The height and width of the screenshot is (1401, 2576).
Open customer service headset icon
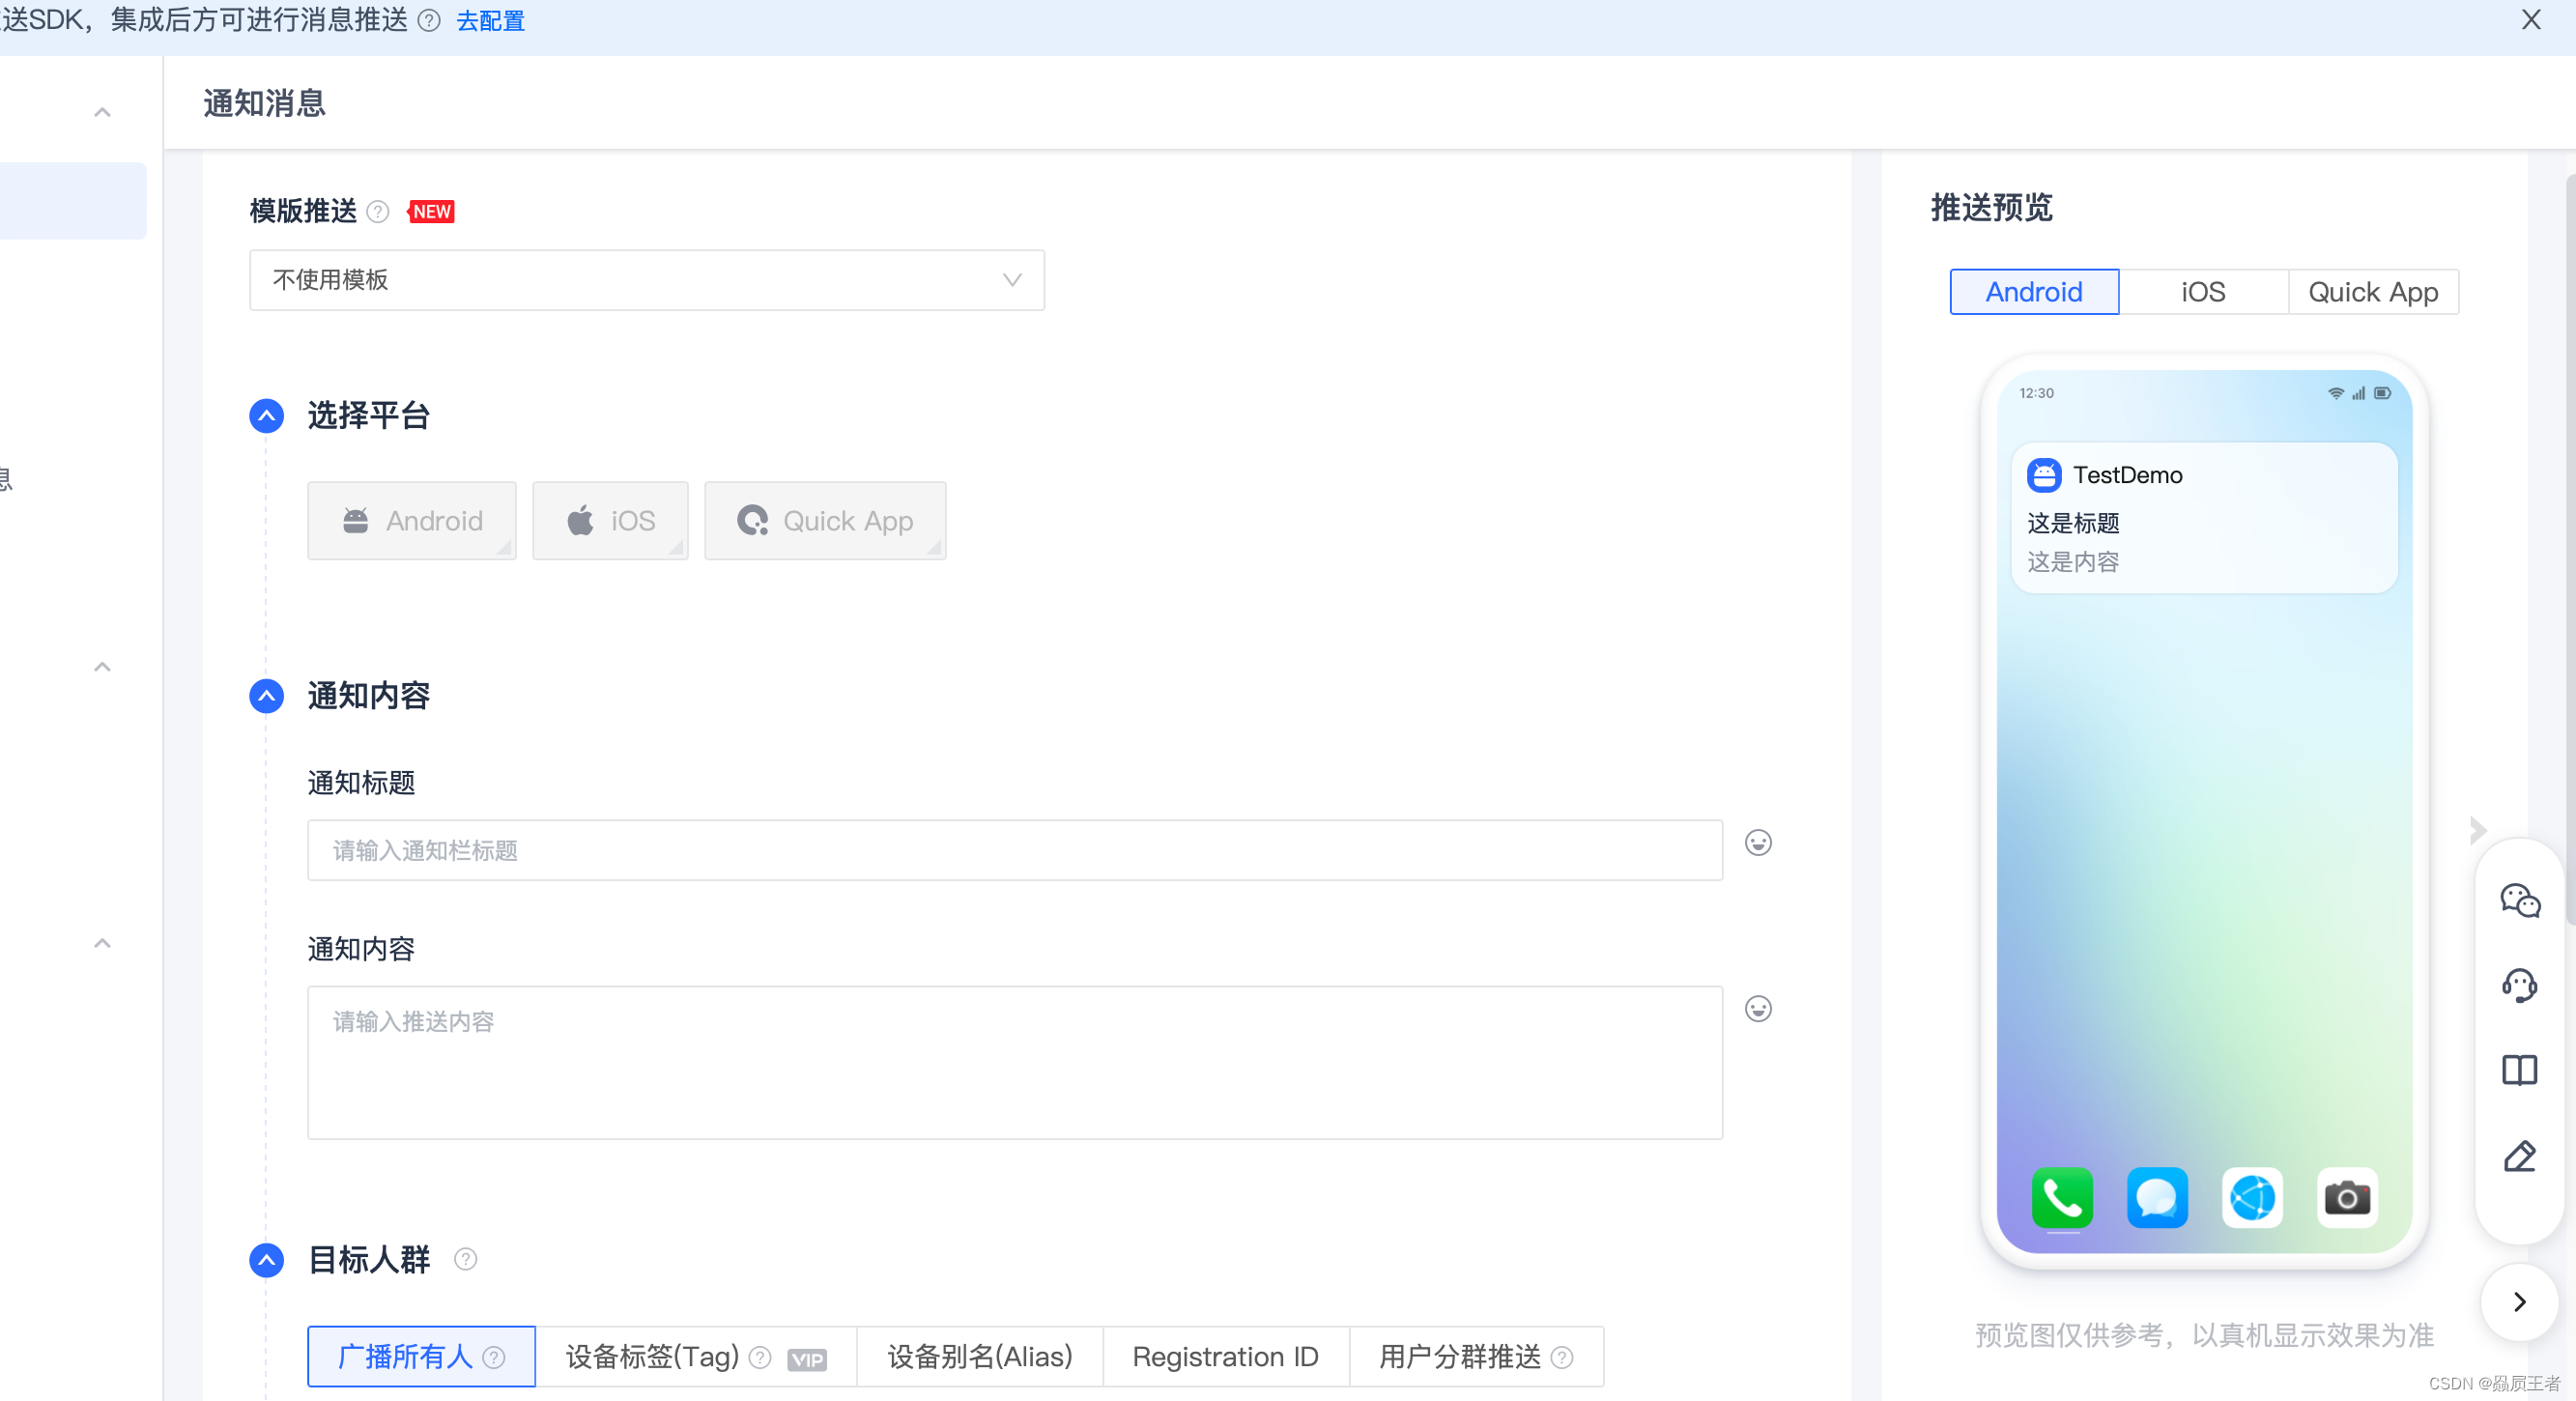2519,985
